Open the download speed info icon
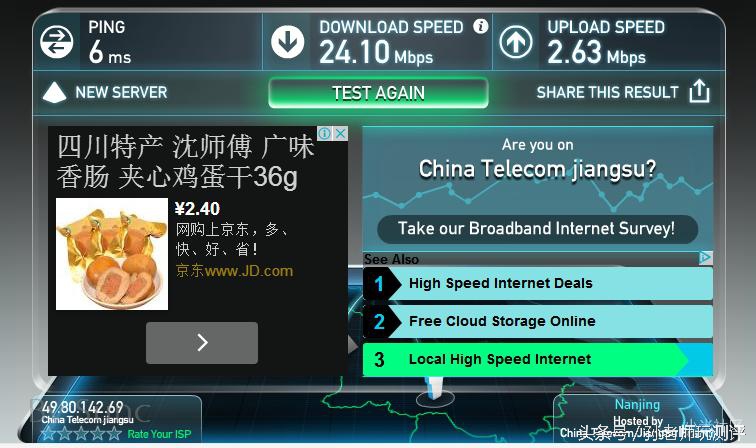756x448 pixels. pyautogui.click(x=480, y=26)
